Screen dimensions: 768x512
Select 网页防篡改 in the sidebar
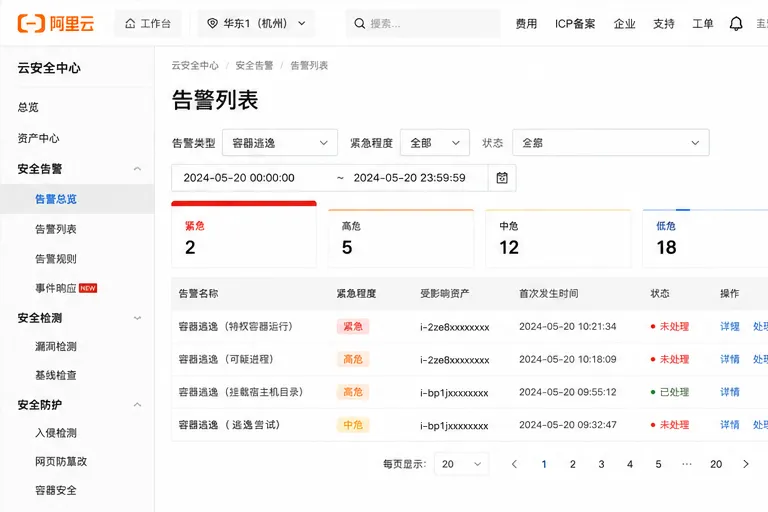(x=61, y=462)
